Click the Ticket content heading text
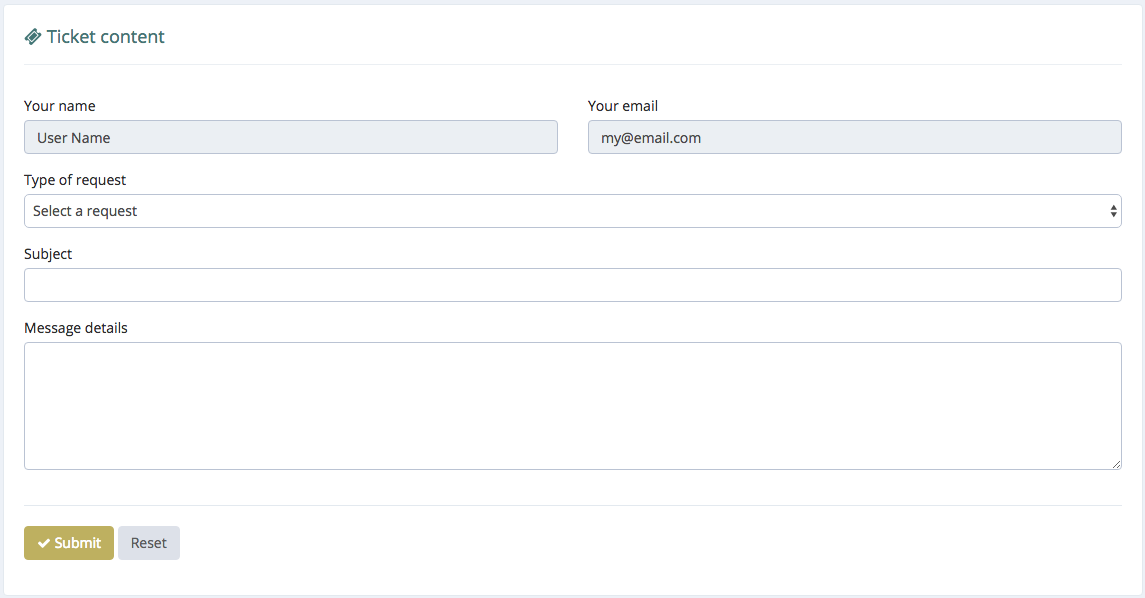The width and height of the screenshot is (1145, 598). click(105, 37)
